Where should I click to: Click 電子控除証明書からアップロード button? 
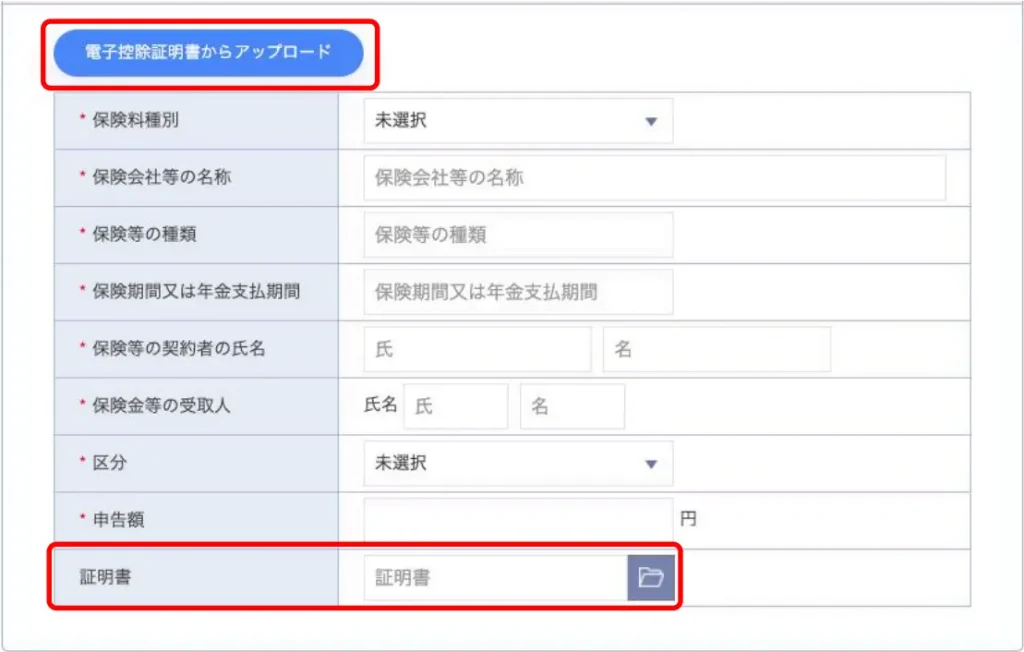(x=208, y=53)
